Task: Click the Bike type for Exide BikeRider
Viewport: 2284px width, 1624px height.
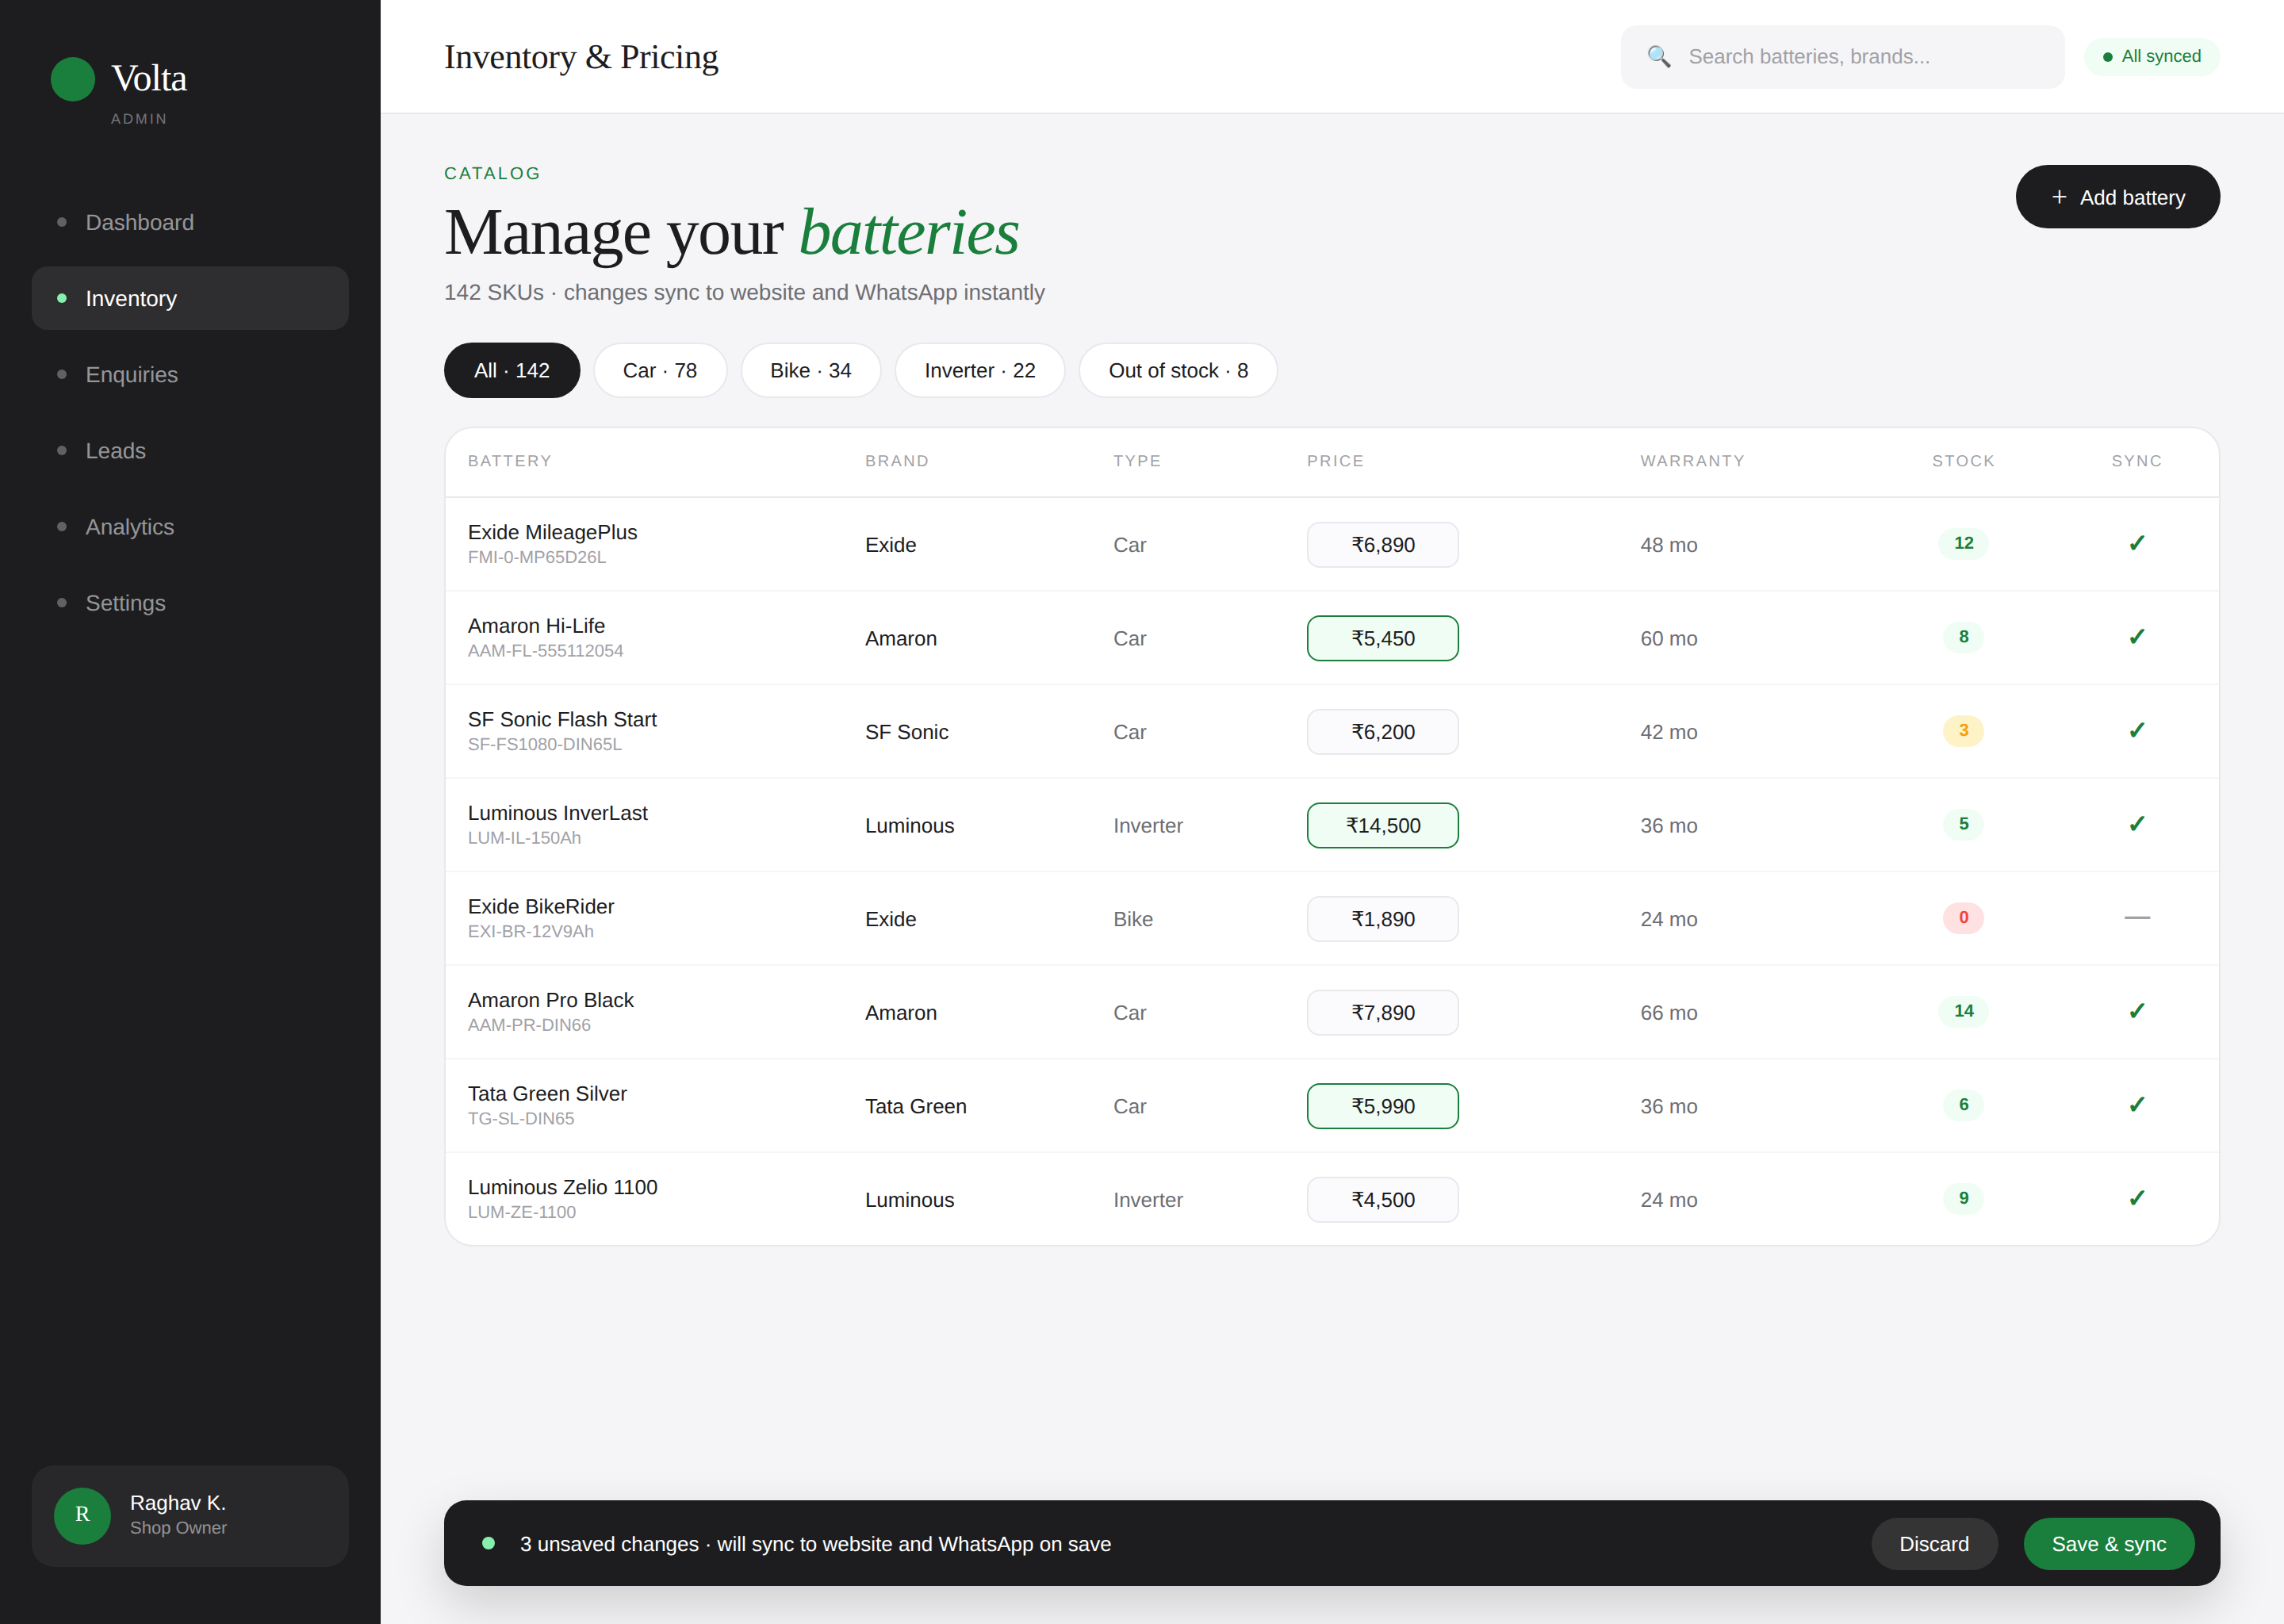Action: 1133,919
